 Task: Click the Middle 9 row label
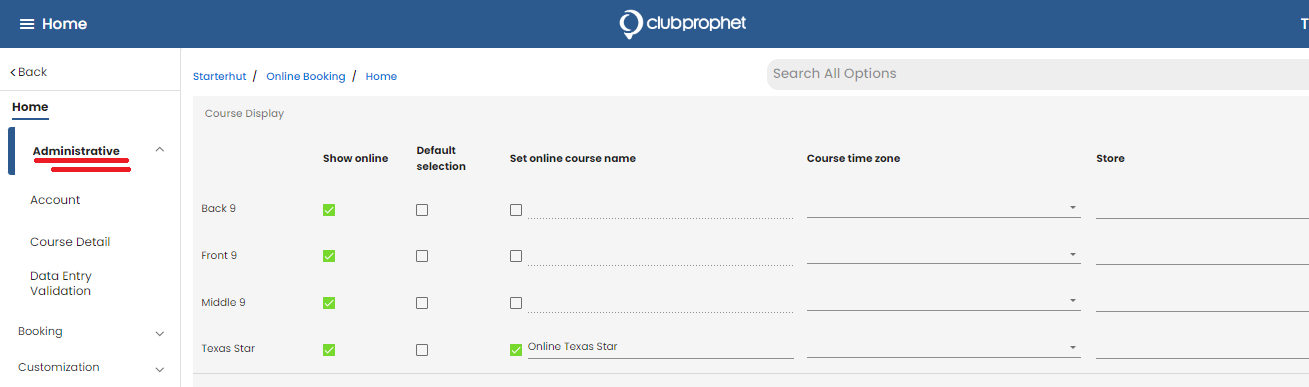pyautogui.click(x=223, y=302)
